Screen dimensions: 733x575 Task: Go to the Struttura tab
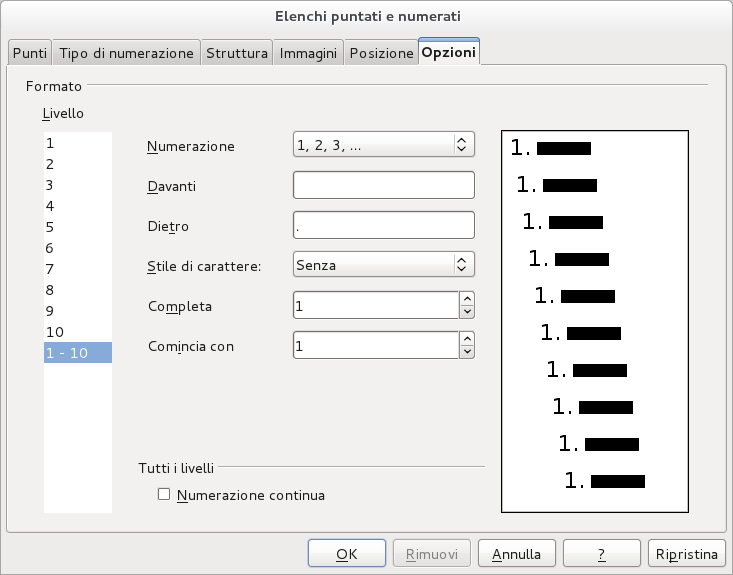(237, 53)
